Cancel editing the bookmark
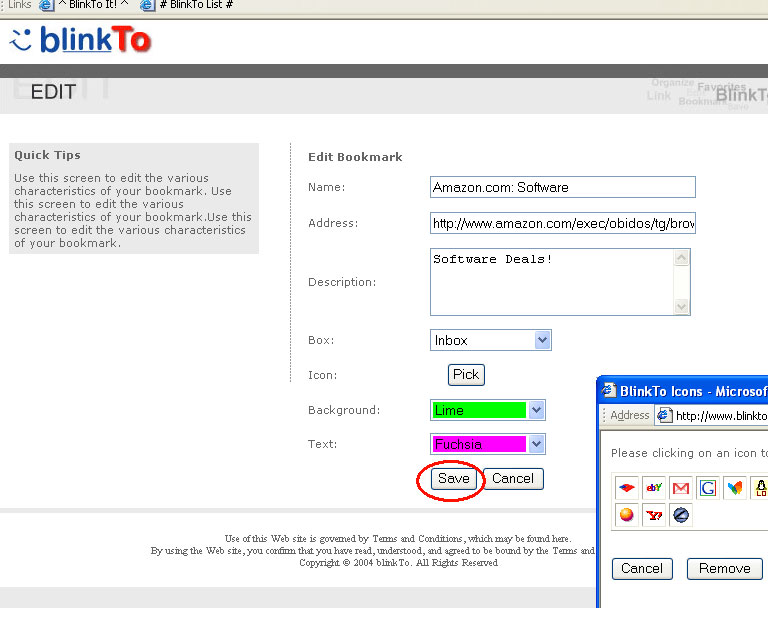Viewport: 768px width, 640px height. coord(513,479)
